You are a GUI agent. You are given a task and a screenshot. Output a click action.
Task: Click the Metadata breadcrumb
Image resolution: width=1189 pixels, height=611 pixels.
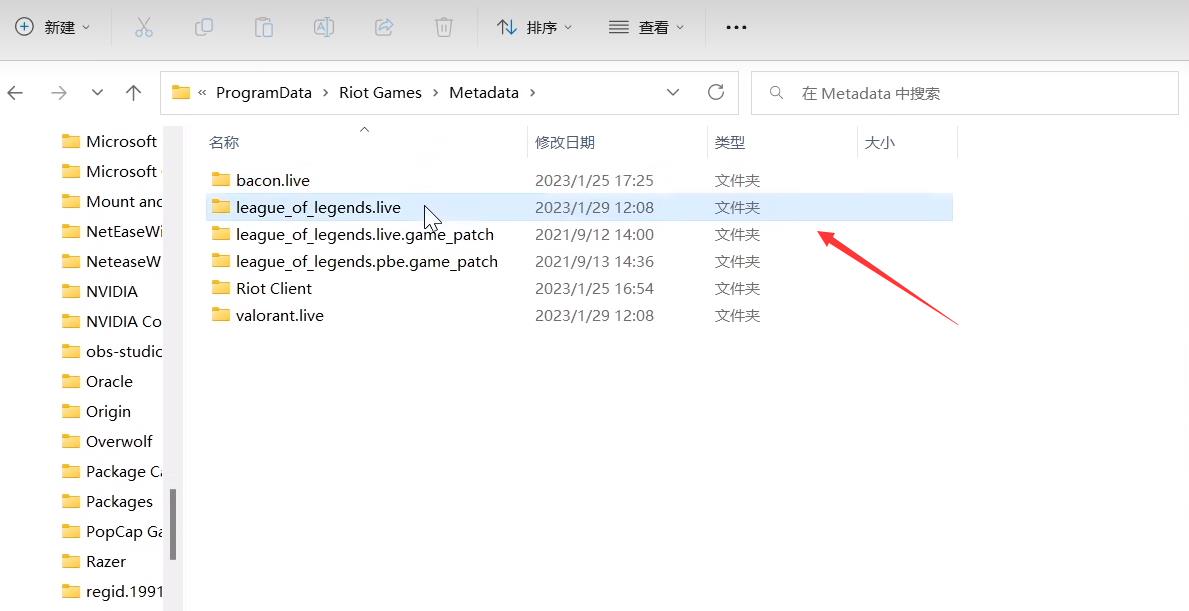pyautogui.click(x=484, y=92)
